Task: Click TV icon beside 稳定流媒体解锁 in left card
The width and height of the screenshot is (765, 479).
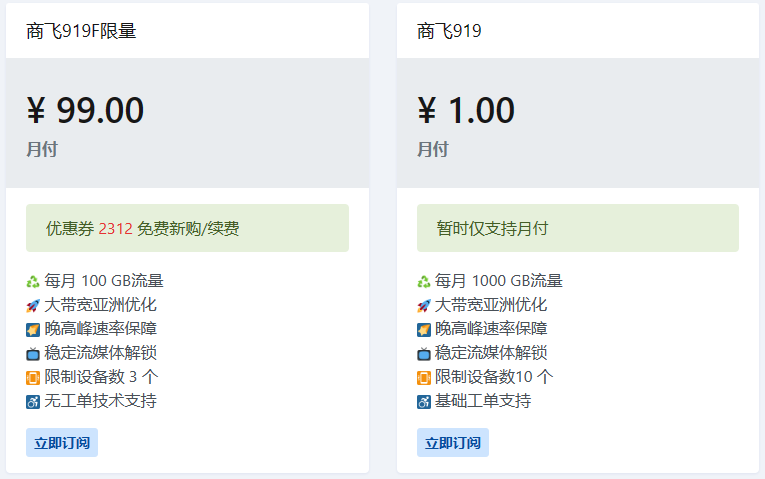Action: 33,354
